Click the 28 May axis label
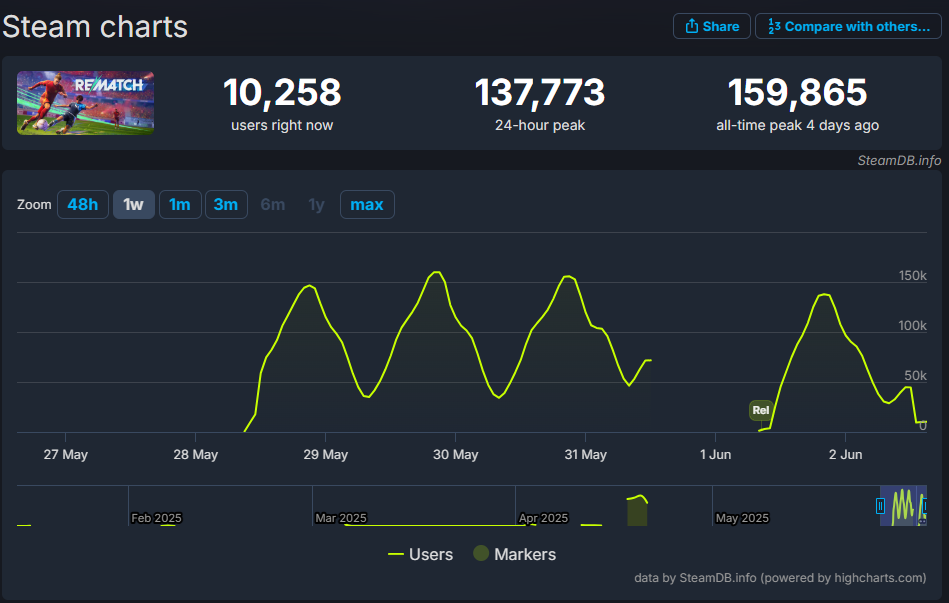 pos(195,455)
